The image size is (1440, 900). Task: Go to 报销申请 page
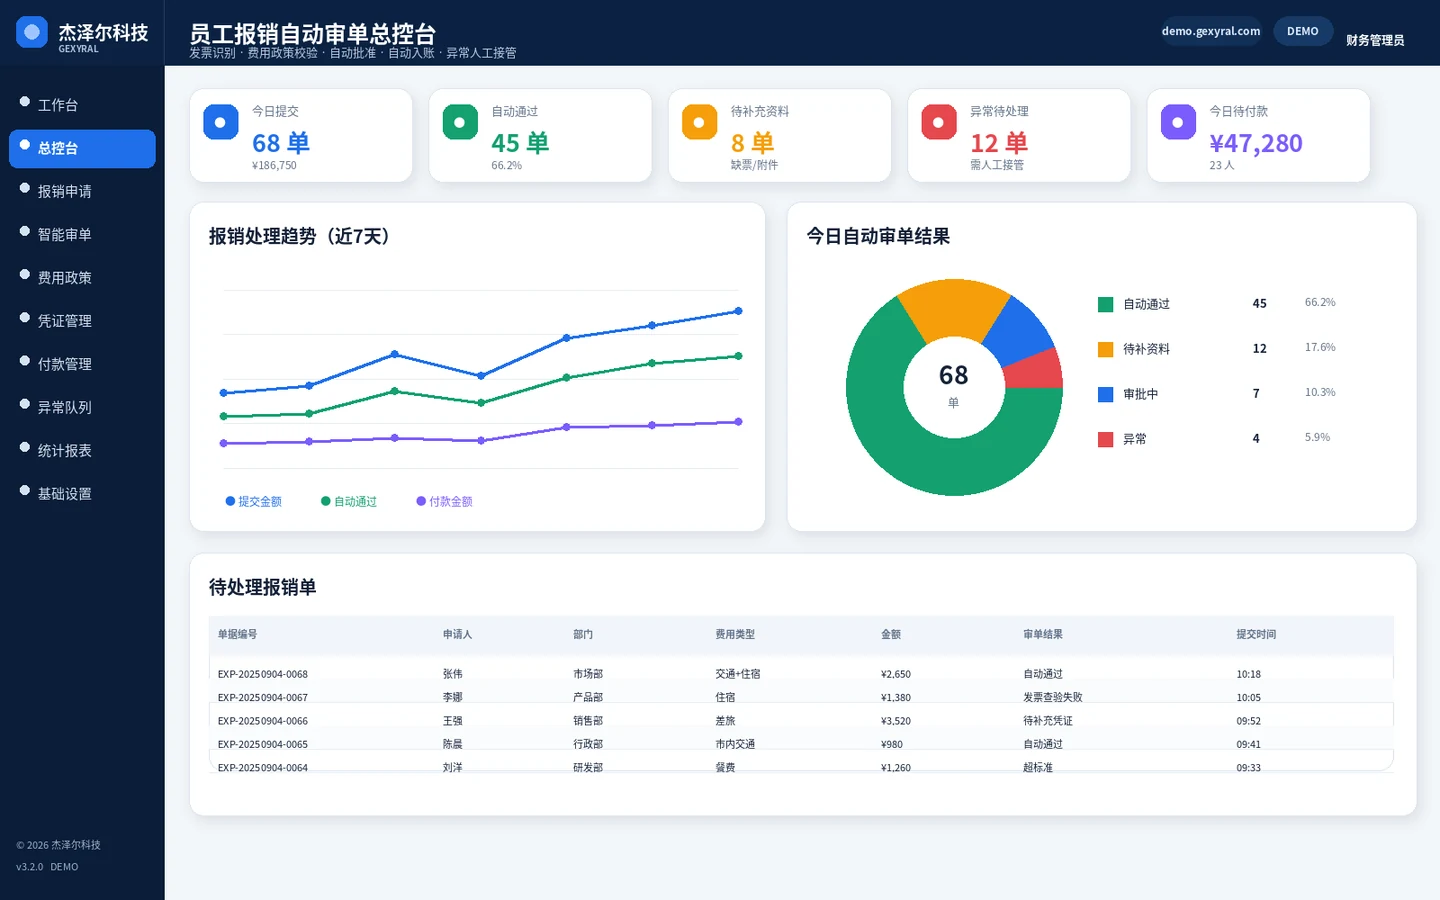point(82,191)
